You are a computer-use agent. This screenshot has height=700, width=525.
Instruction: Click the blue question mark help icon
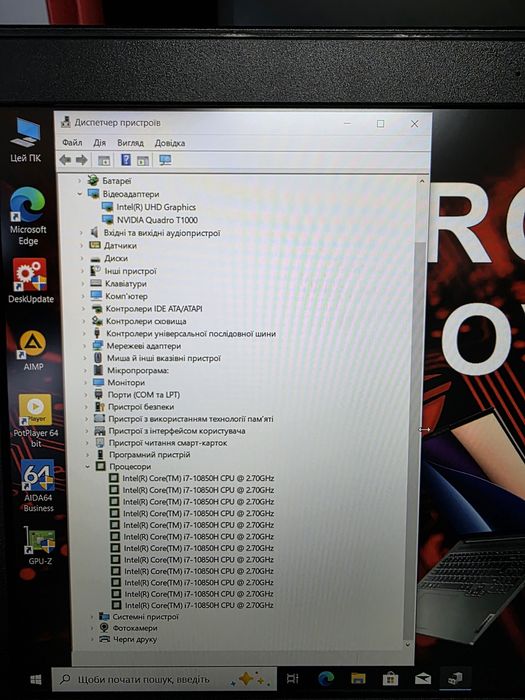pos(126,160)
